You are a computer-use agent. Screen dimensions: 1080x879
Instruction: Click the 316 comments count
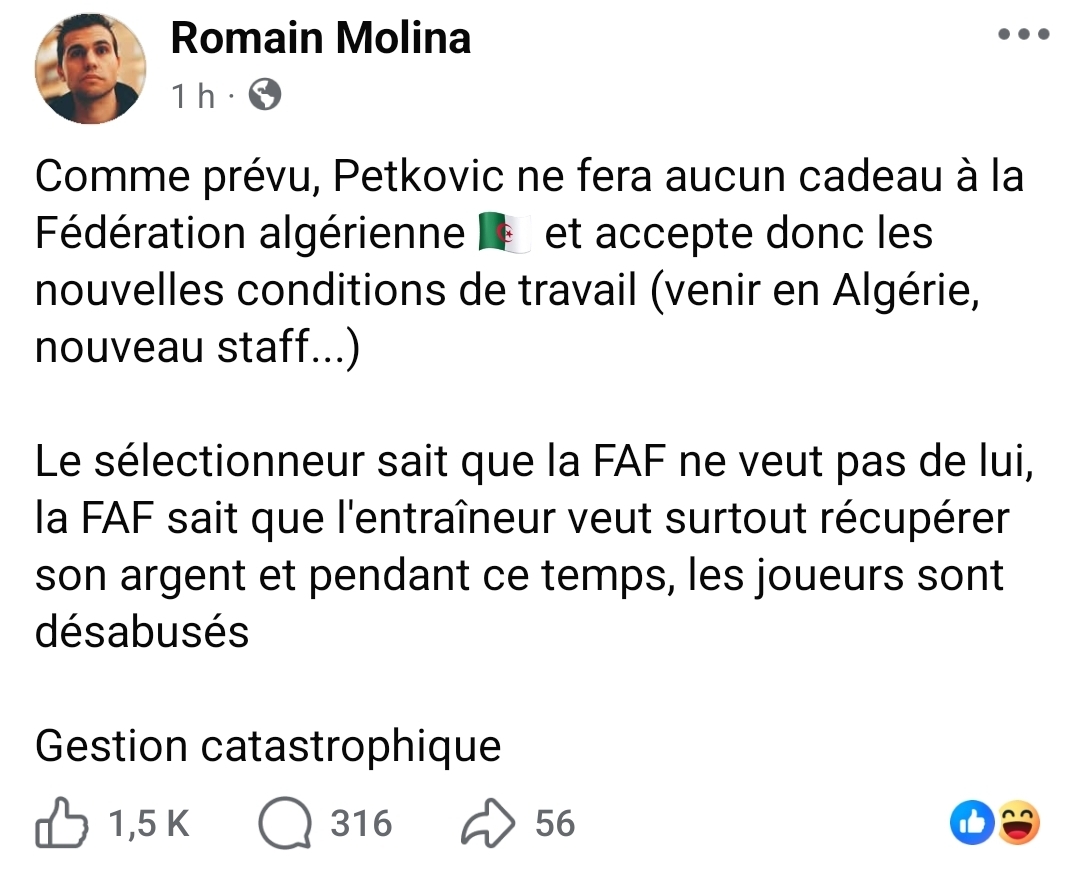(x=361, y=823)
